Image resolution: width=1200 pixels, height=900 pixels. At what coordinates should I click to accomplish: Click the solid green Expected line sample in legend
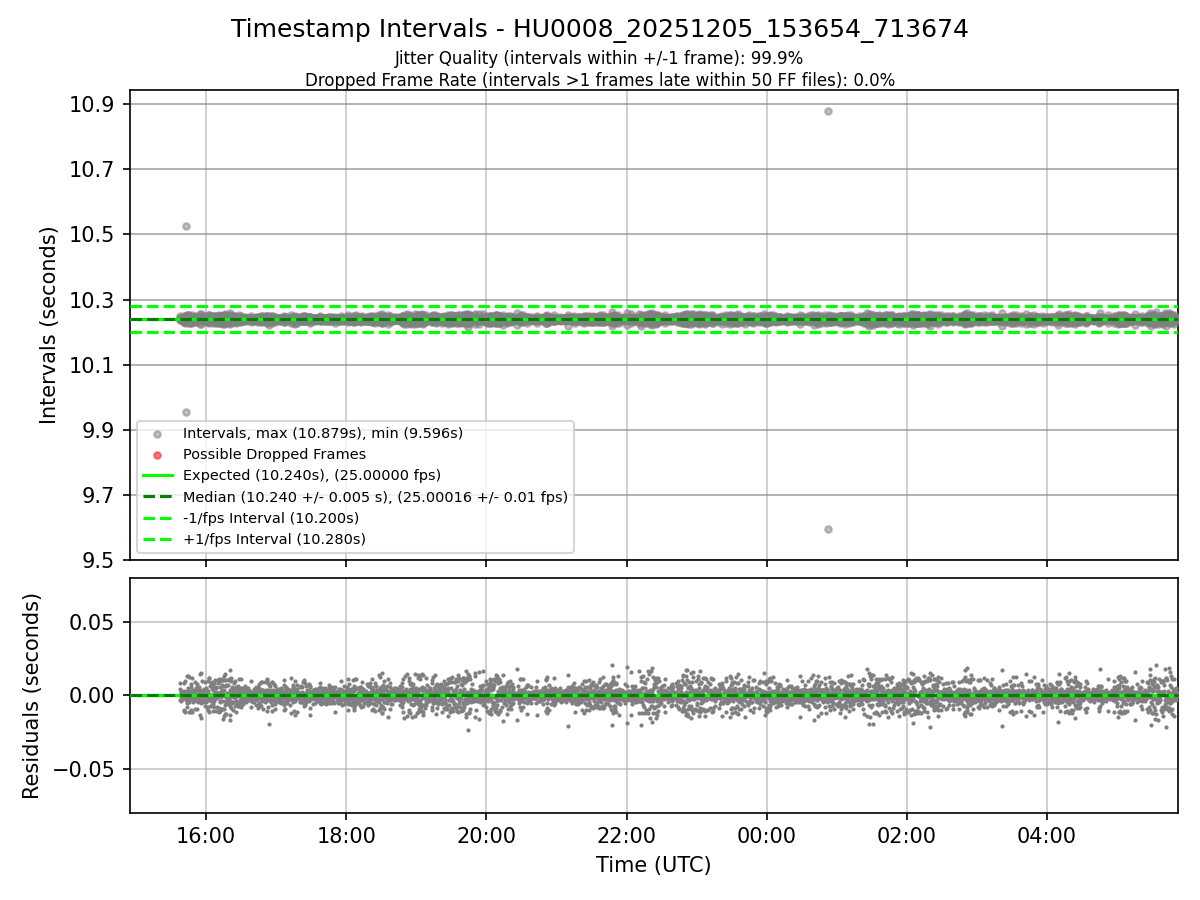click(x=157, y=476)
